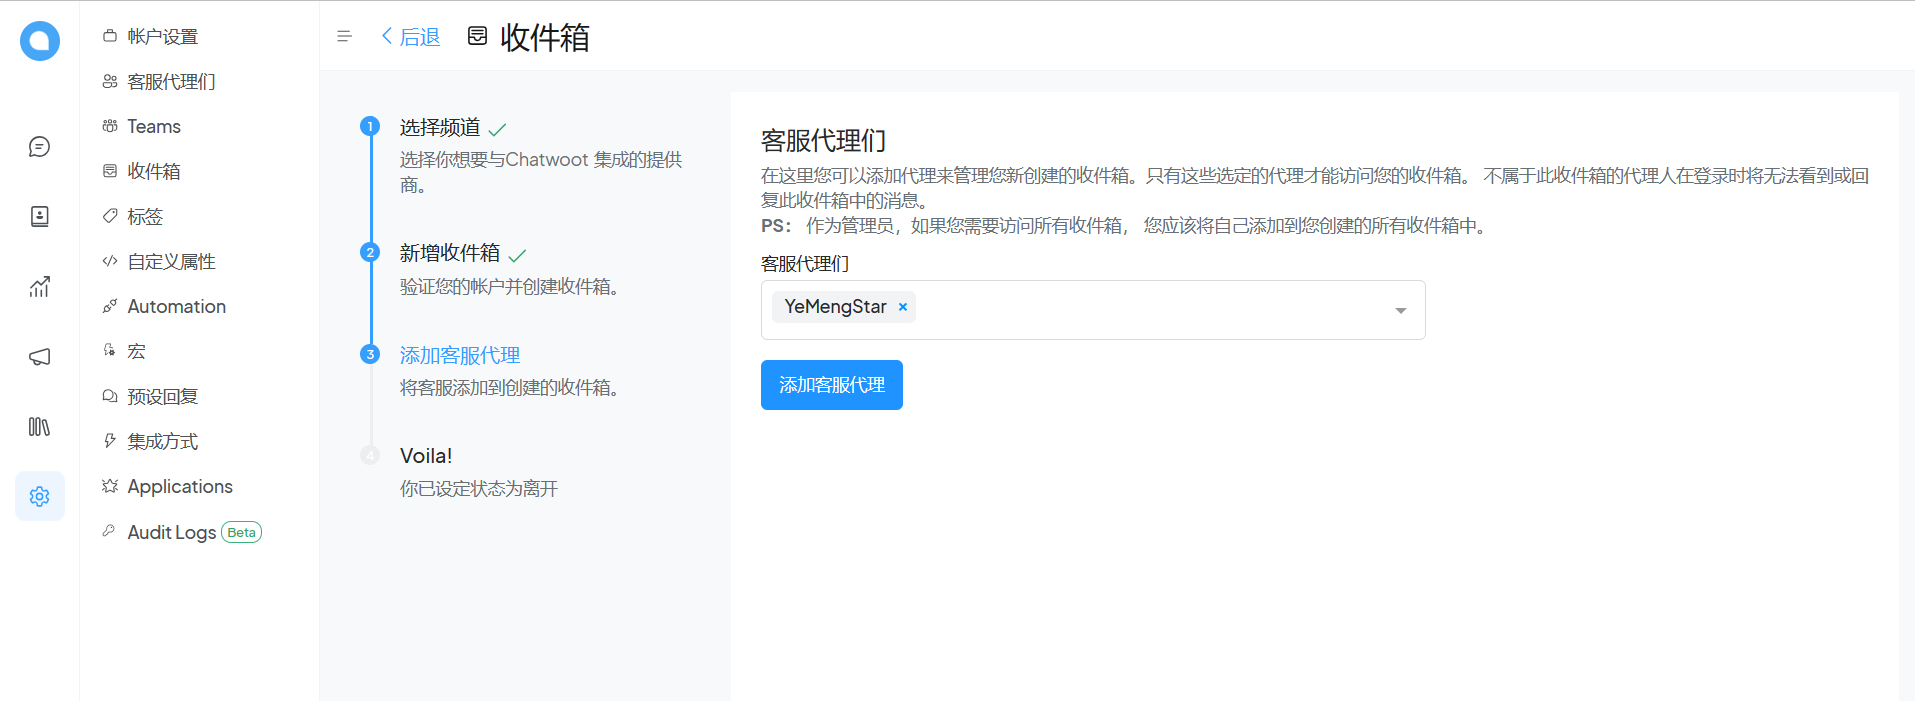Click the 添加客服代理 blue button
Screen dimensions: 1915x701
831,385
